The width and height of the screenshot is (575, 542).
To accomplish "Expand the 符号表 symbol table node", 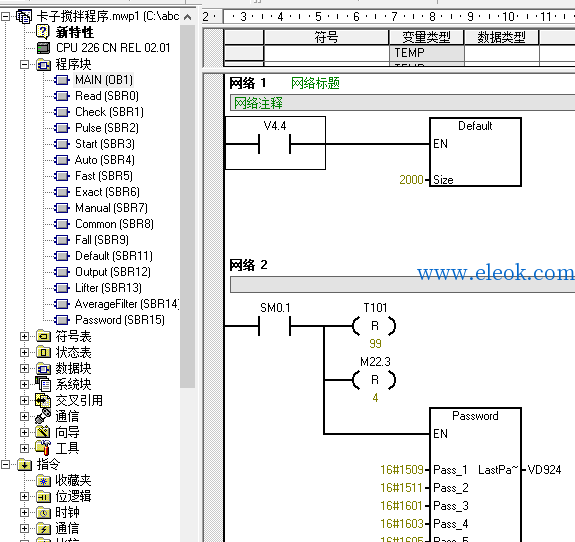I will pyautogui.click(x=25, y=336).
